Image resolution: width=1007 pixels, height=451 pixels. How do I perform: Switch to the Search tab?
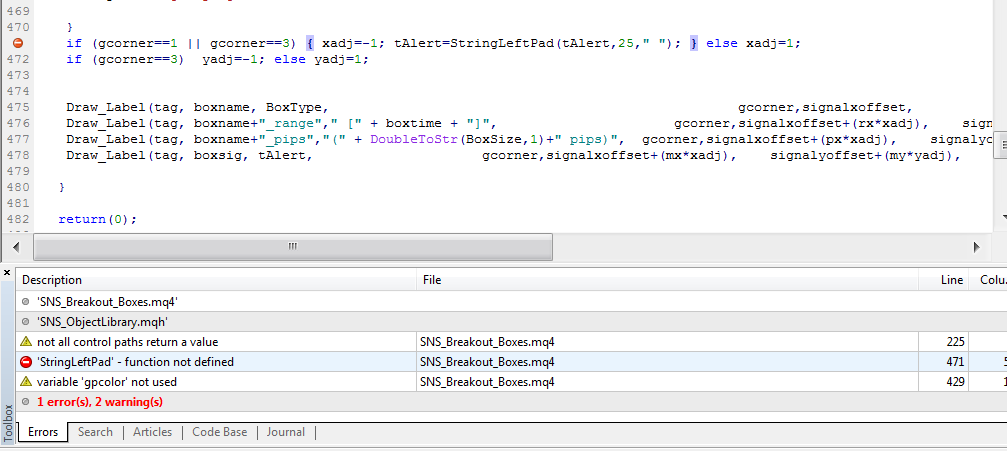tap(95, 432)
